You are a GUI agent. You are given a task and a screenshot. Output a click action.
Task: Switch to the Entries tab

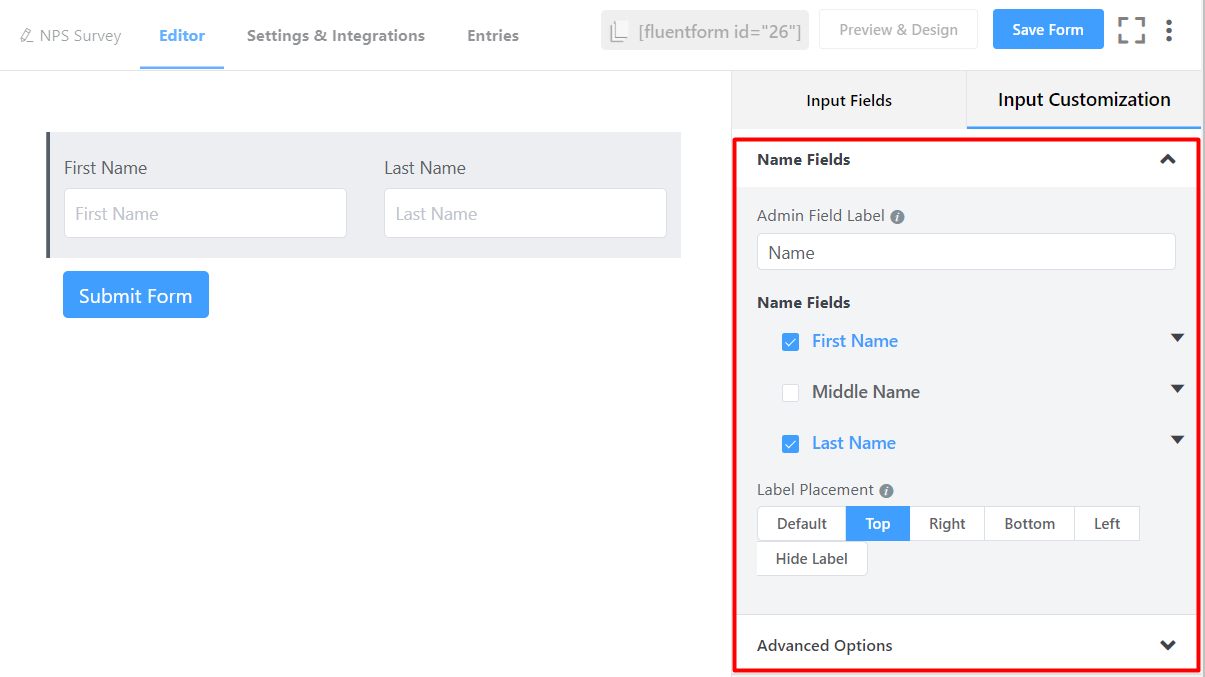pyautogui.click(x=492, y=35)
